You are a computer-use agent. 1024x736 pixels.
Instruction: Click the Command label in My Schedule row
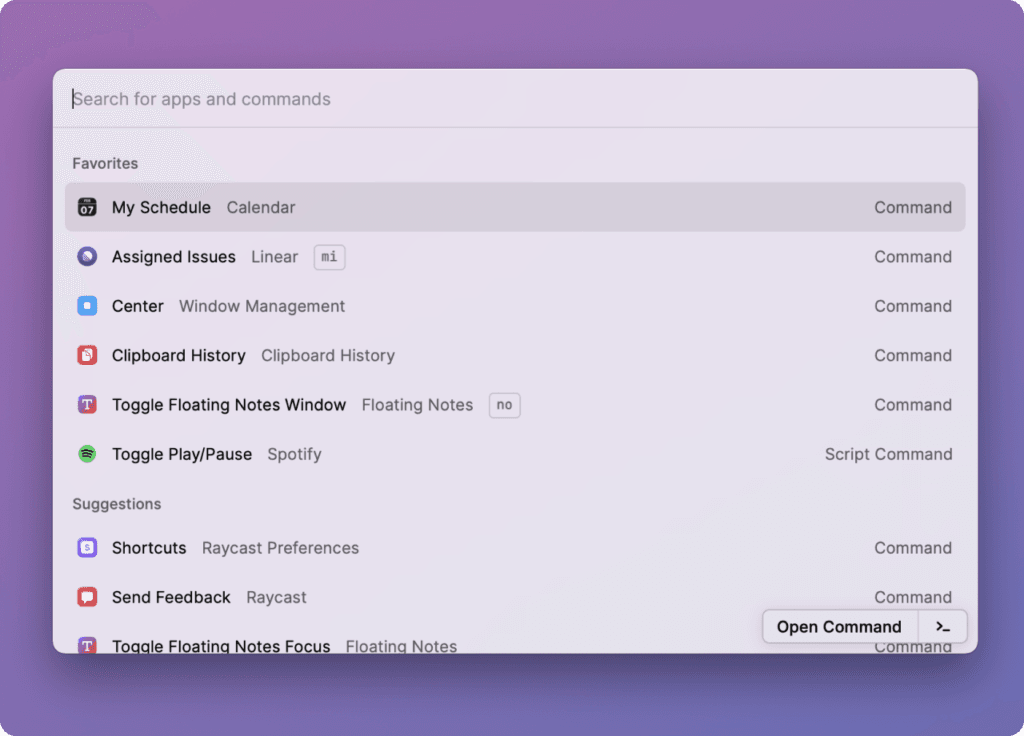pos(912,207)
